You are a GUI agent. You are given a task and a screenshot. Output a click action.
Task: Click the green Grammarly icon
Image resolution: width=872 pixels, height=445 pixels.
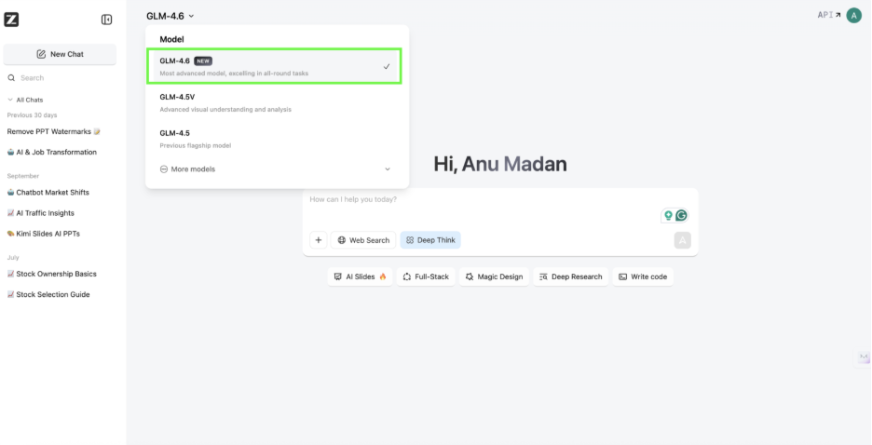coord(681,215)
